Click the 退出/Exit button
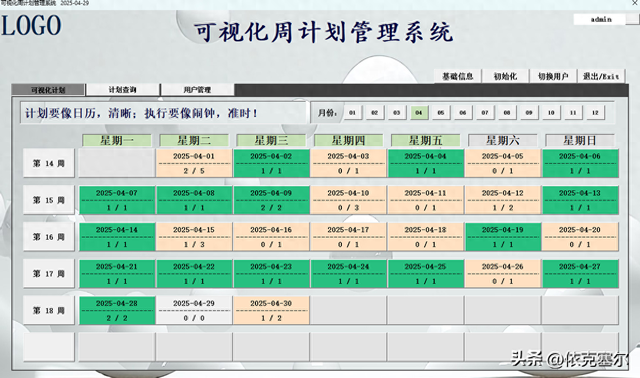640x378 pixels. coord(601,76)
